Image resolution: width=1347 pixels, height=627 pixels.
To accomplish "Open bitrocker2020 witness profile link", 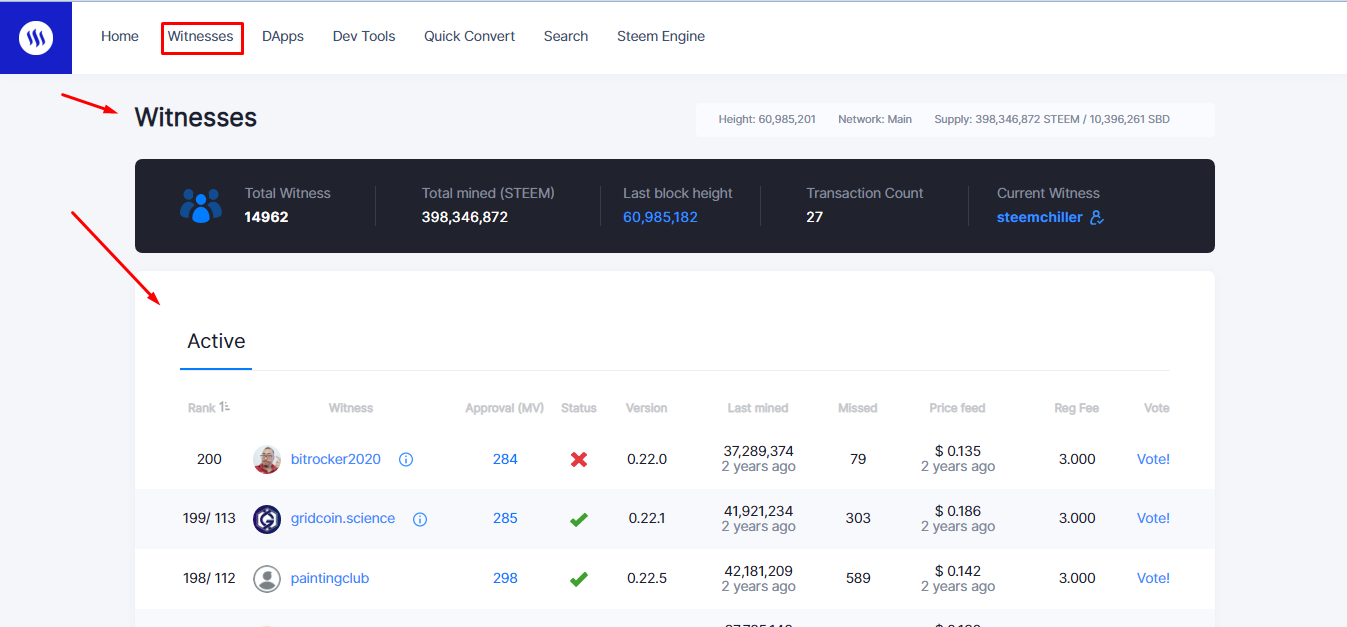I will 336,460.
